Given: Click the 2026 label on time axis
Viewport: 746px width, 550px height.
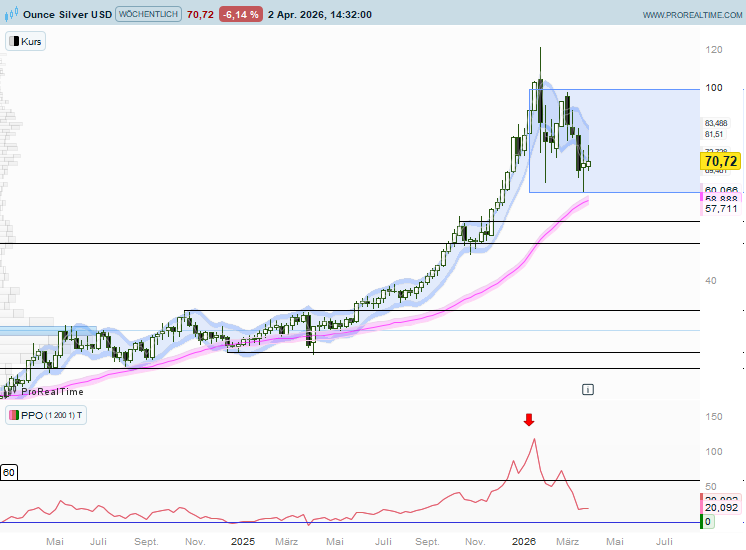Looking at the screenshot, I should pyautogui.click(x=524, y=541).
